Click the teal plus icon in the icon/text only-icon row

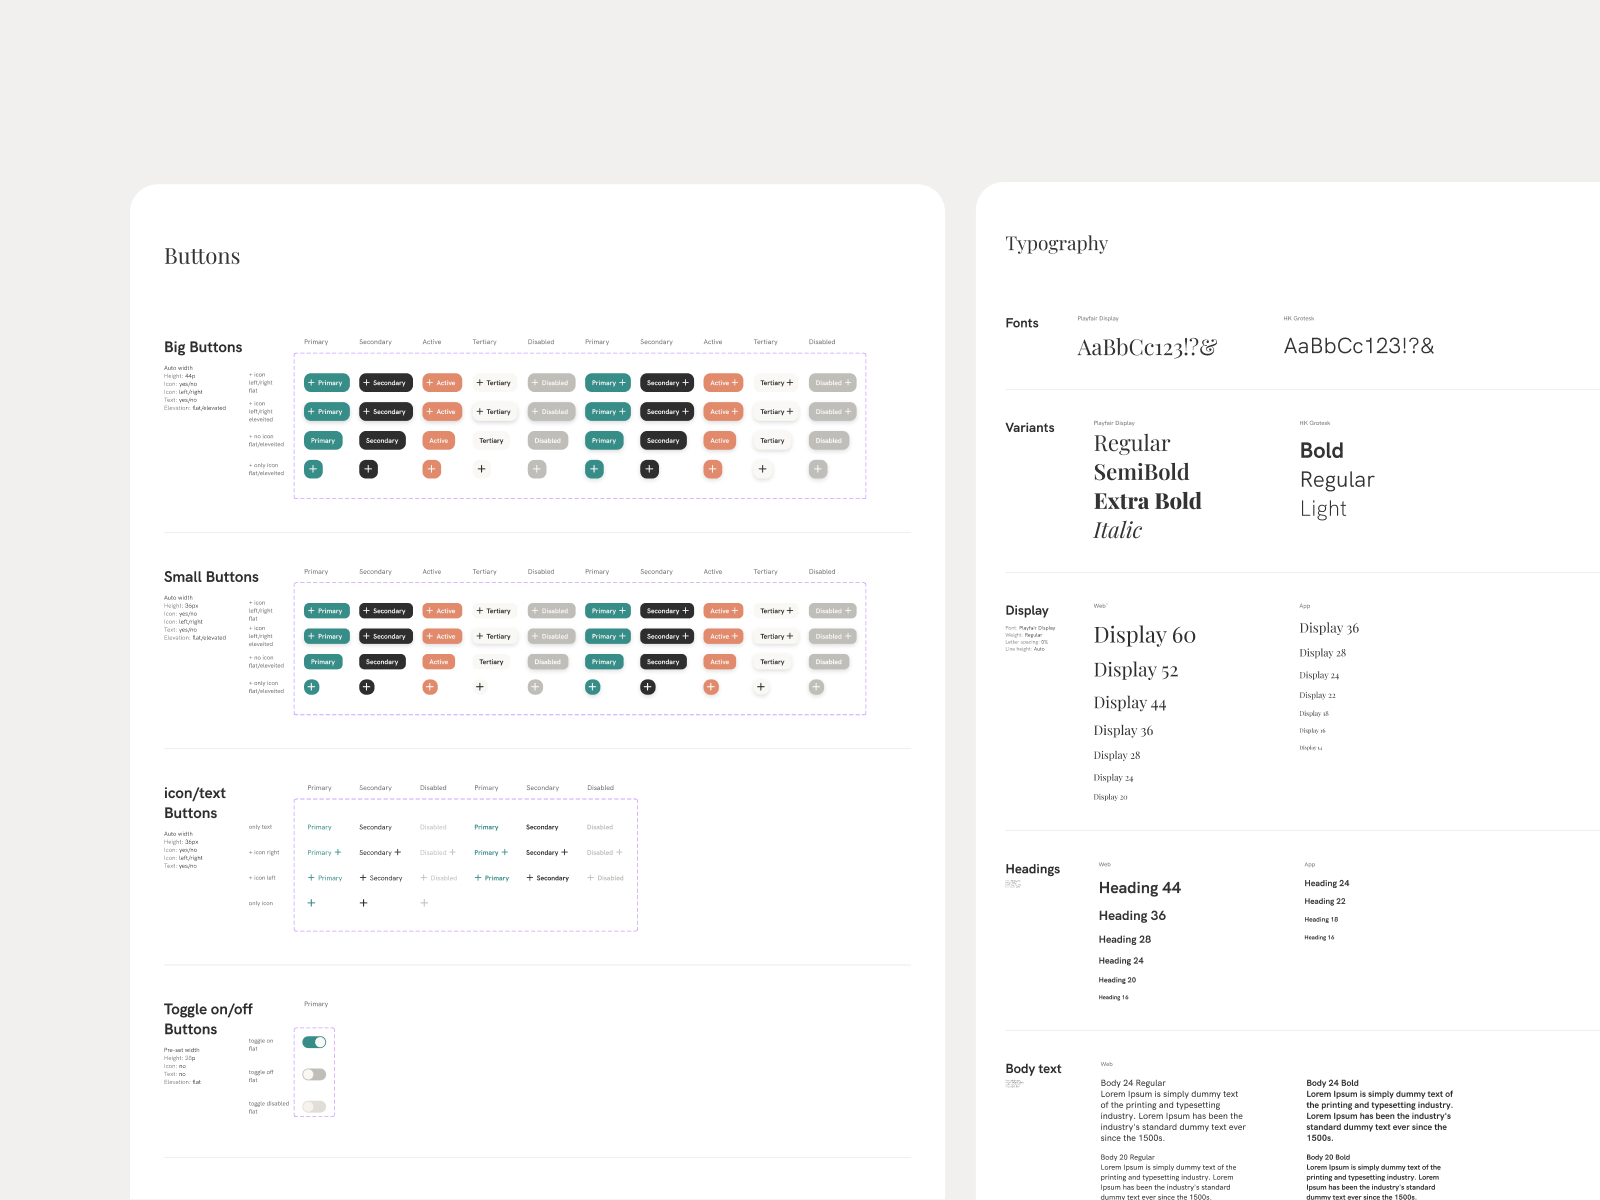tap(311, 903)
